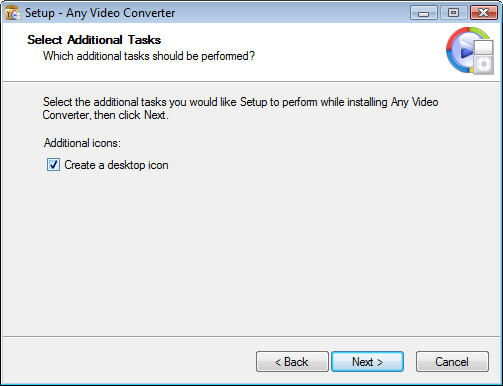
Task: Return to previous page with < Back
Action: [x=292, y=362]
